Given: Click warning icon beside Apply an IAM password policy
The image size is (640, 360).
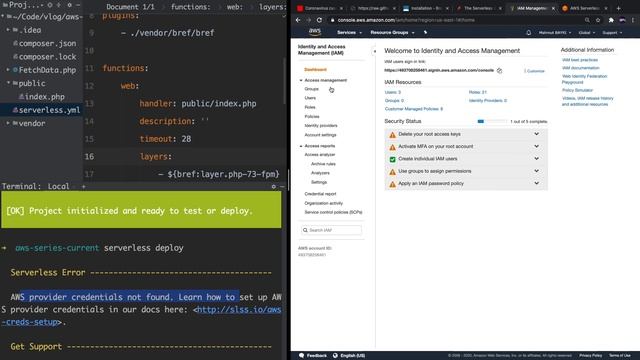Looking at the screenshot, I should coord(392,184).
